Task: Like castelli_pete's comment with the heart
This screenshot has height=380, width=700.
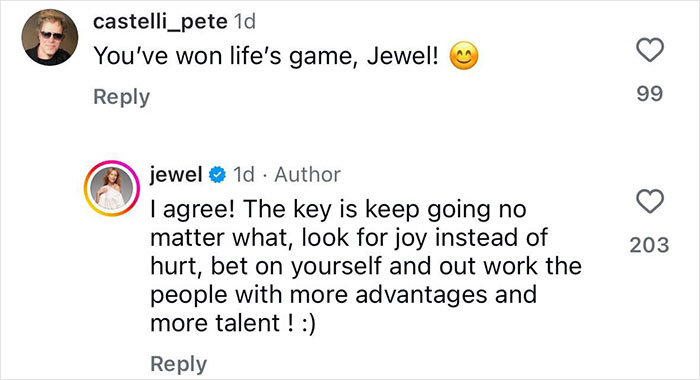Action: point(650,50)
